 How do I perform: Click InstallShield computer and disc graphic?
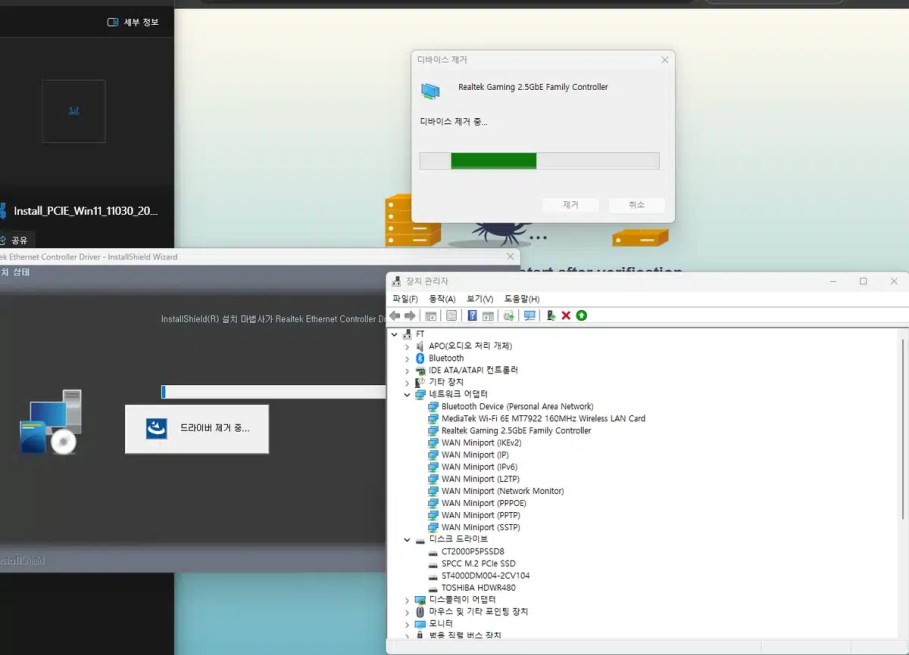[x=51, y=421]
